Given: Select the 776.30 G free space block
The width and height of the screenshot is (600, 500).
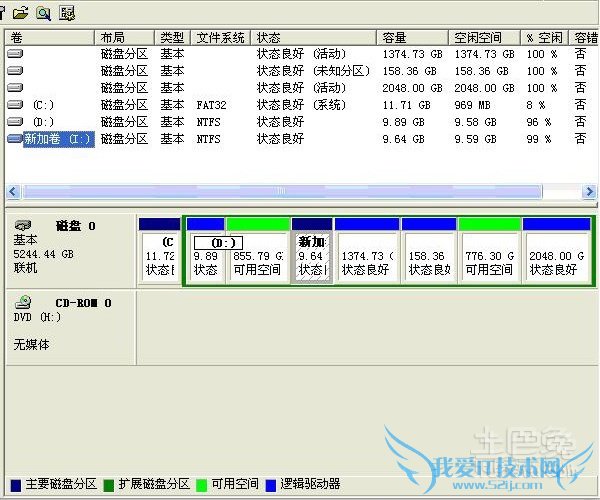Looking at the screenshot, I should [489, 251].
